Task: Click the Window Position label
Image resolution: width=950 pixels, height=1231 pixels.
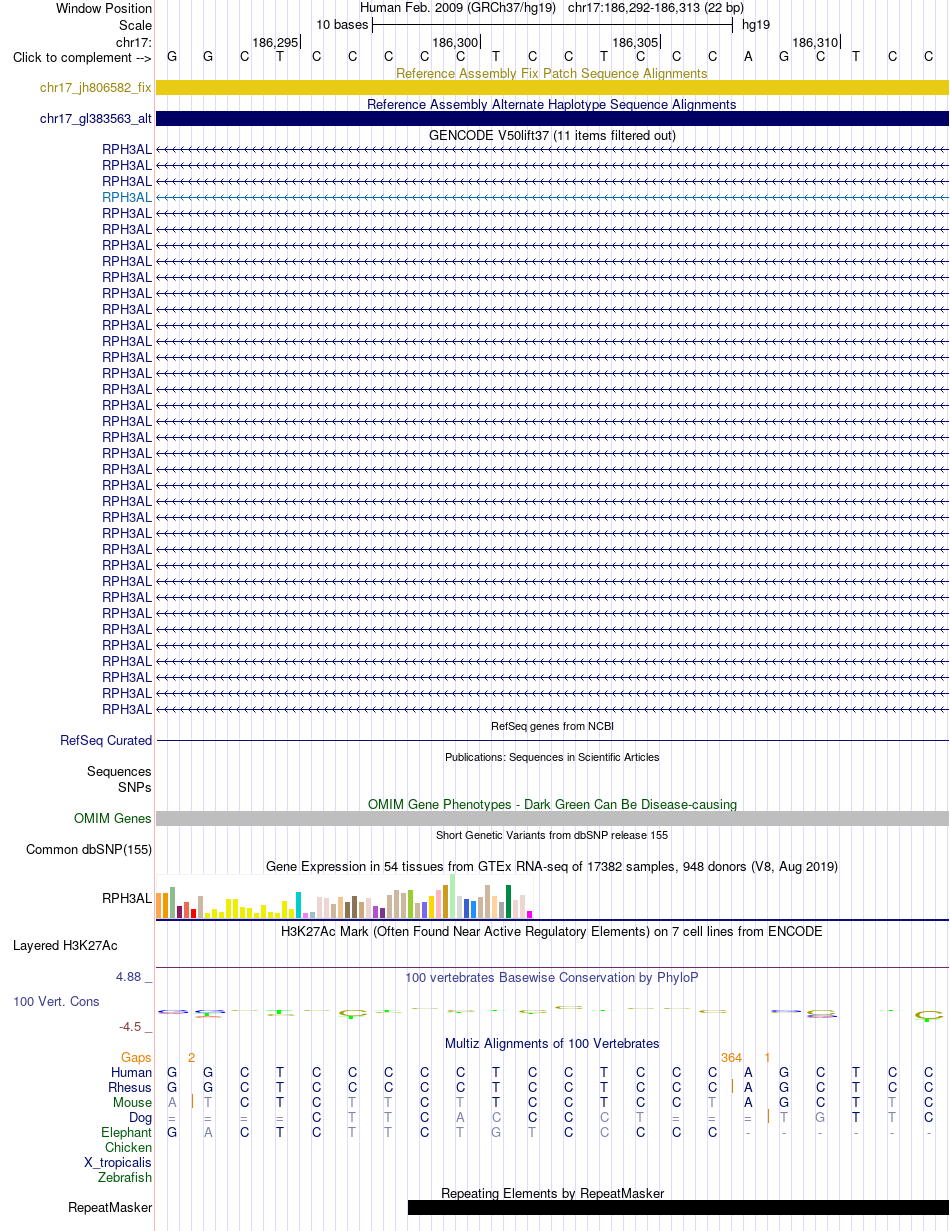Action: click(104, 8)
